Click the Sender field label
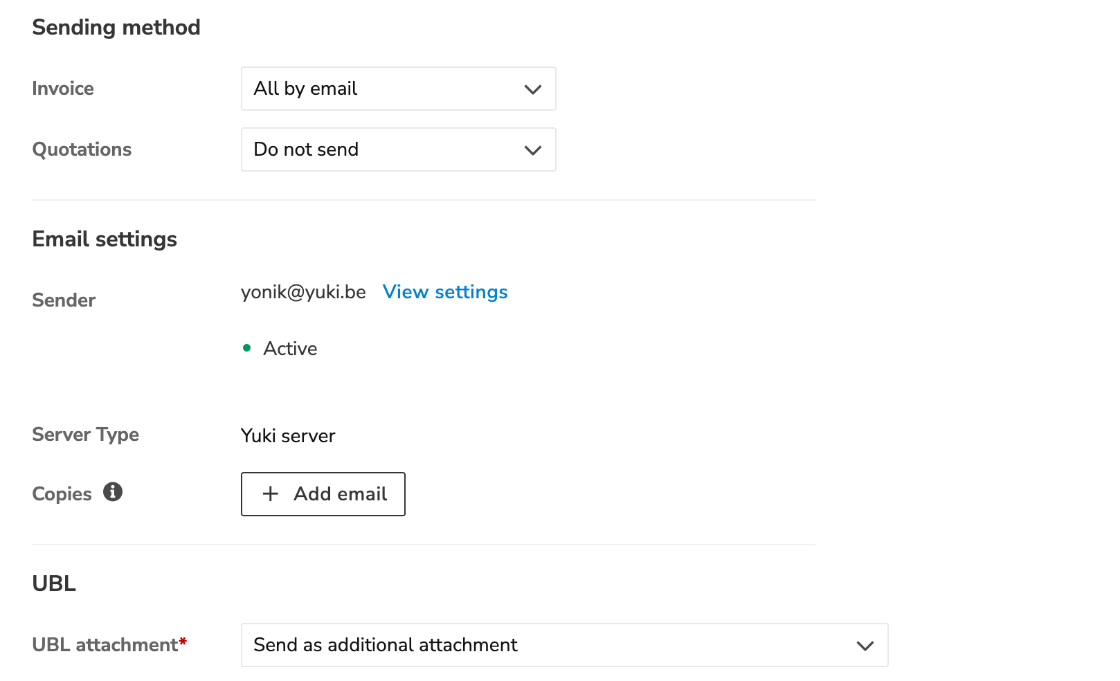 coord(64,300)
